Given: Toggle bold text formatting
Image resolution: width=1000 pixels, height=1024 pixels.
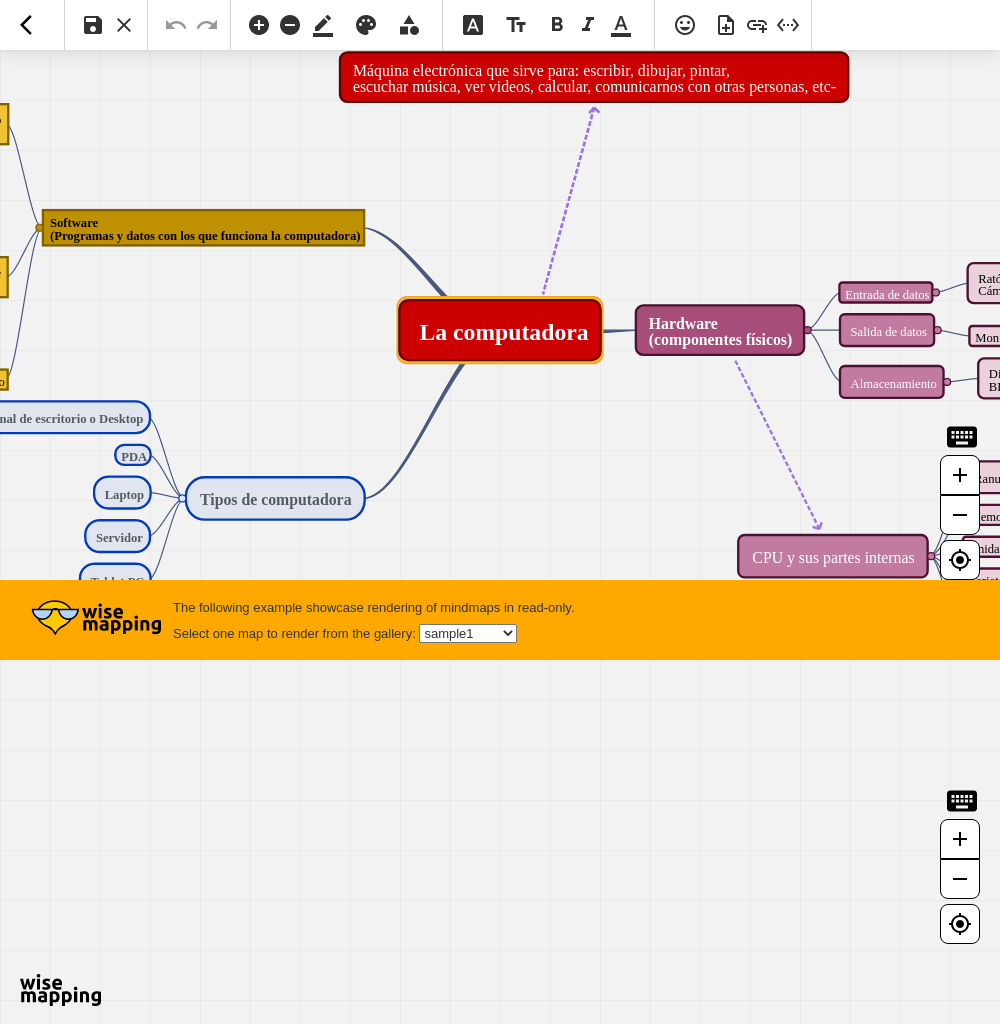Looking at the screenshot, I should pyautogui.click(x=556, y=25).
